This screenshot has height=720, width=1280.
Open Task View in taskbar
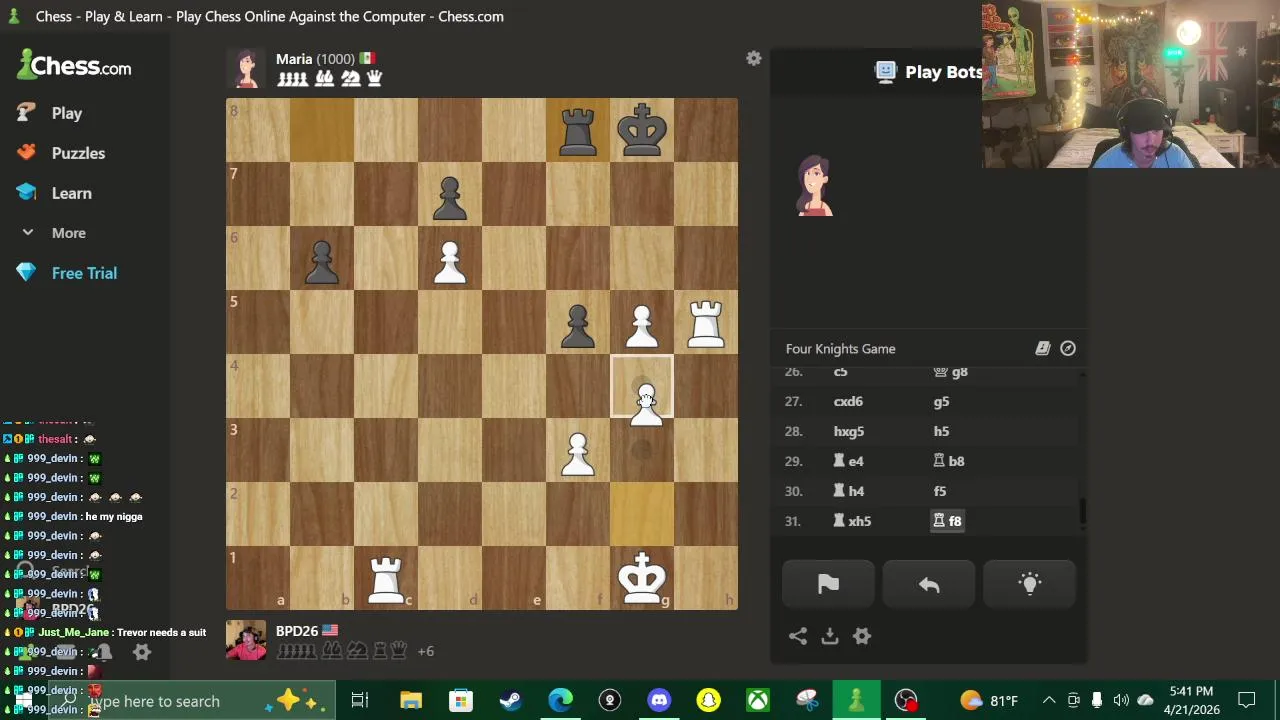360,700
